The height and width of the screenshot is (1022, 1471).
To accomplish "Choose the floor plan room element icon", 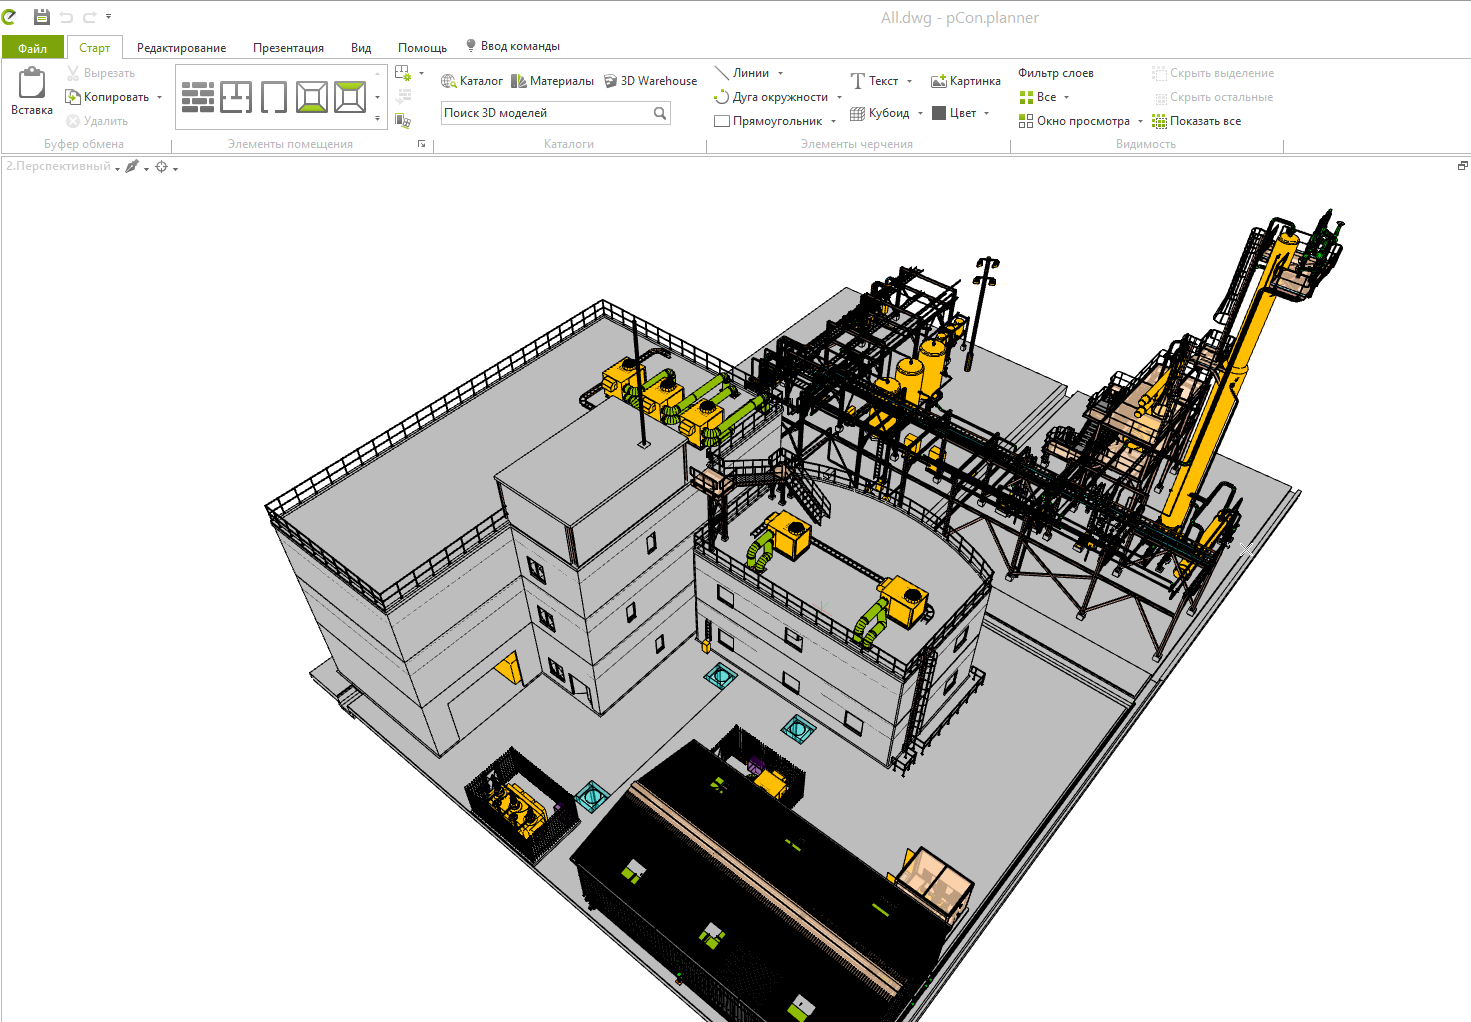I will [x=236, y=97].
